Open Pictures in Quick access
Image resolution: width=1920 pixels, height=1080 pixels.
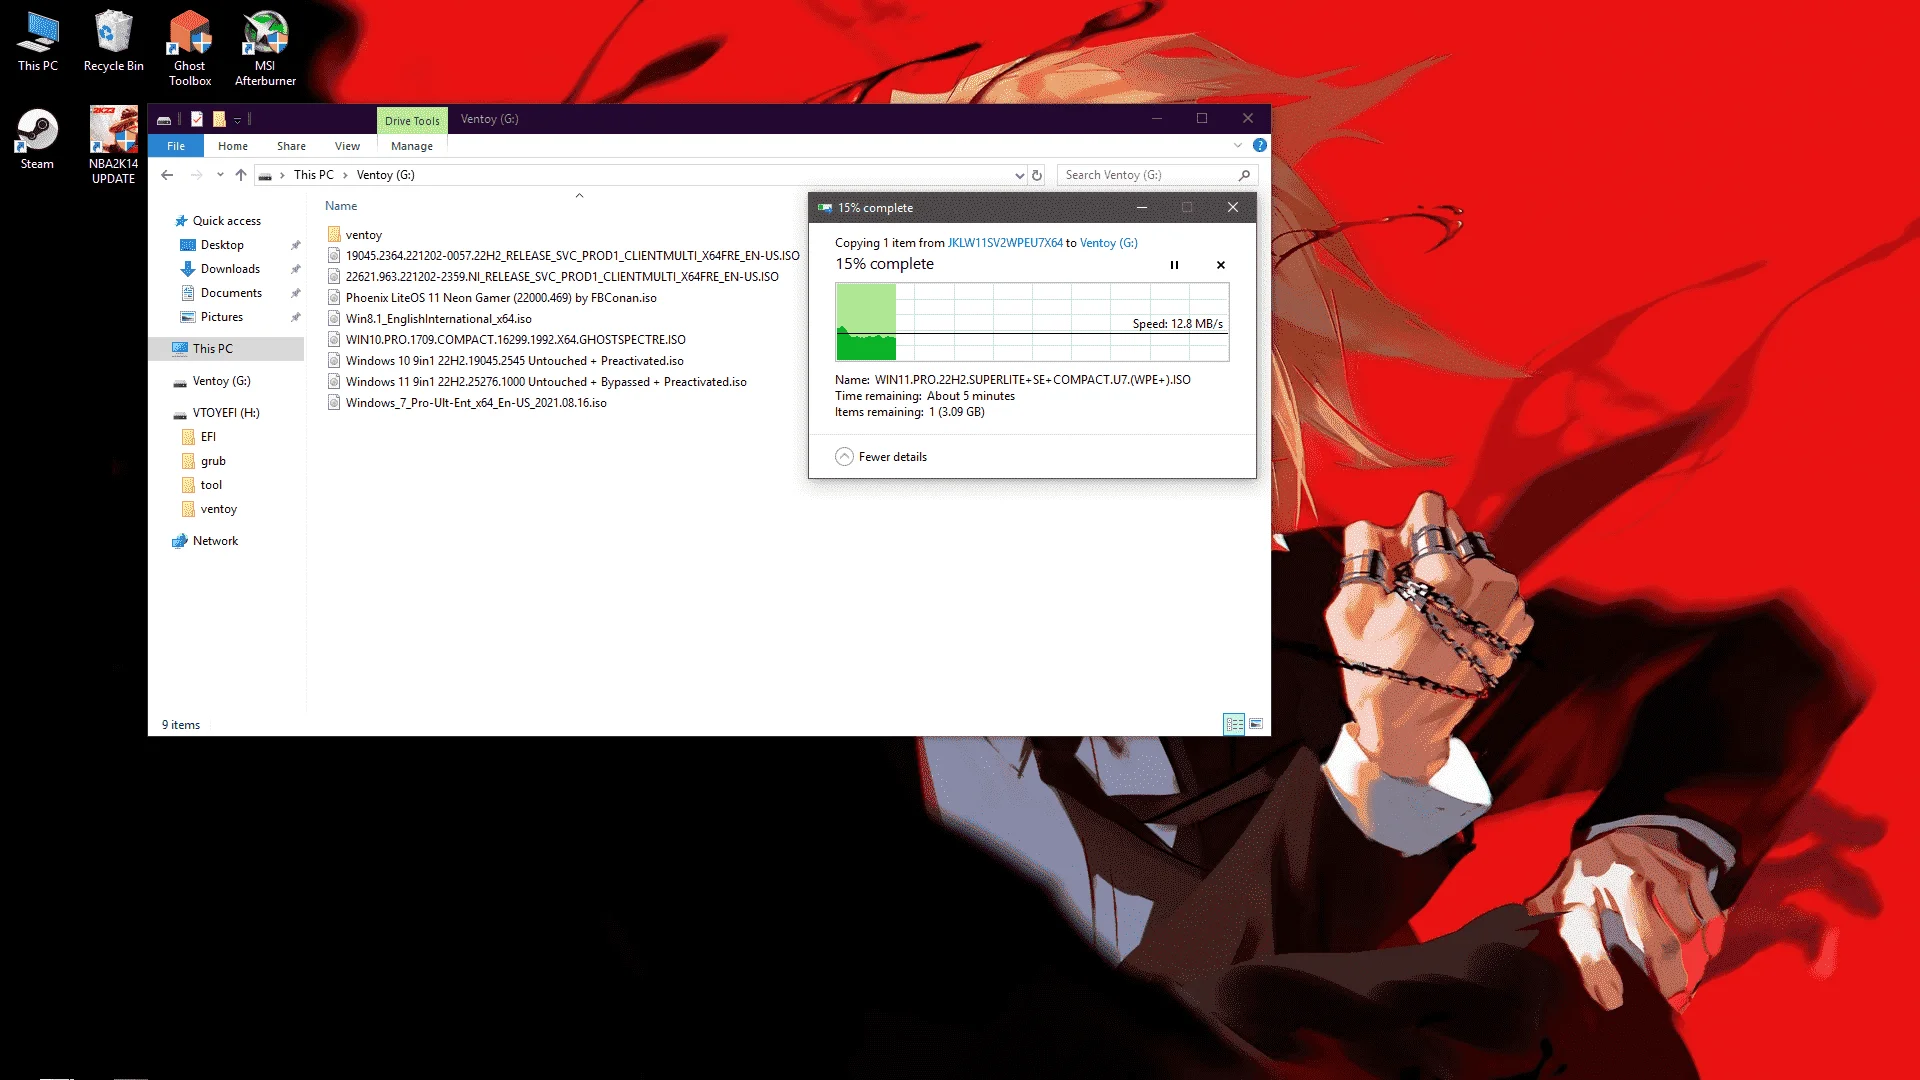tap(222, 317)
